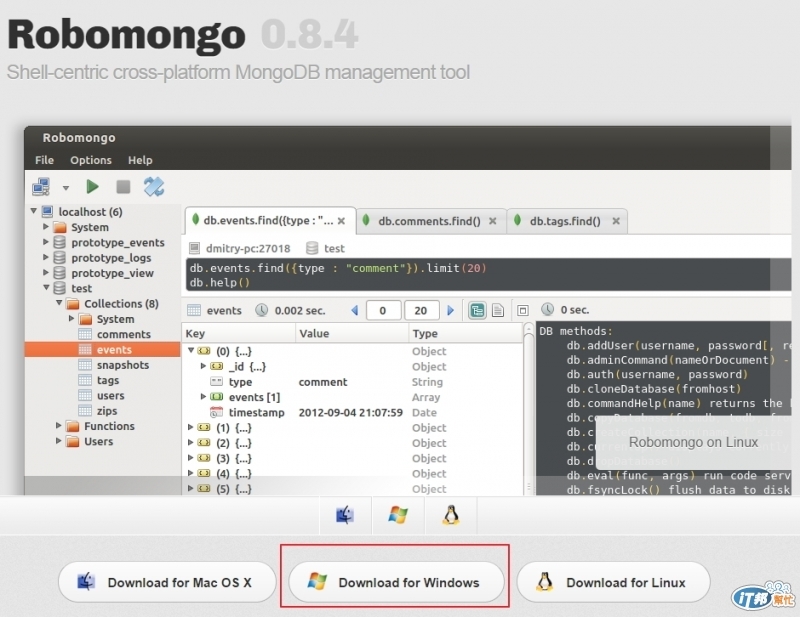Expand the prototype_events database
The width and height of the screenshot is (800, 617).
click(46, 241)
